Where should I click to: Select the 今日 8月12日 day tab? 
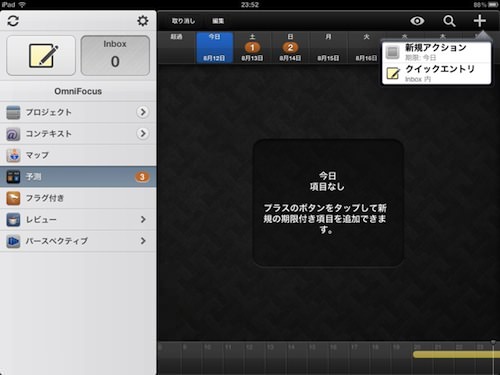214,47
